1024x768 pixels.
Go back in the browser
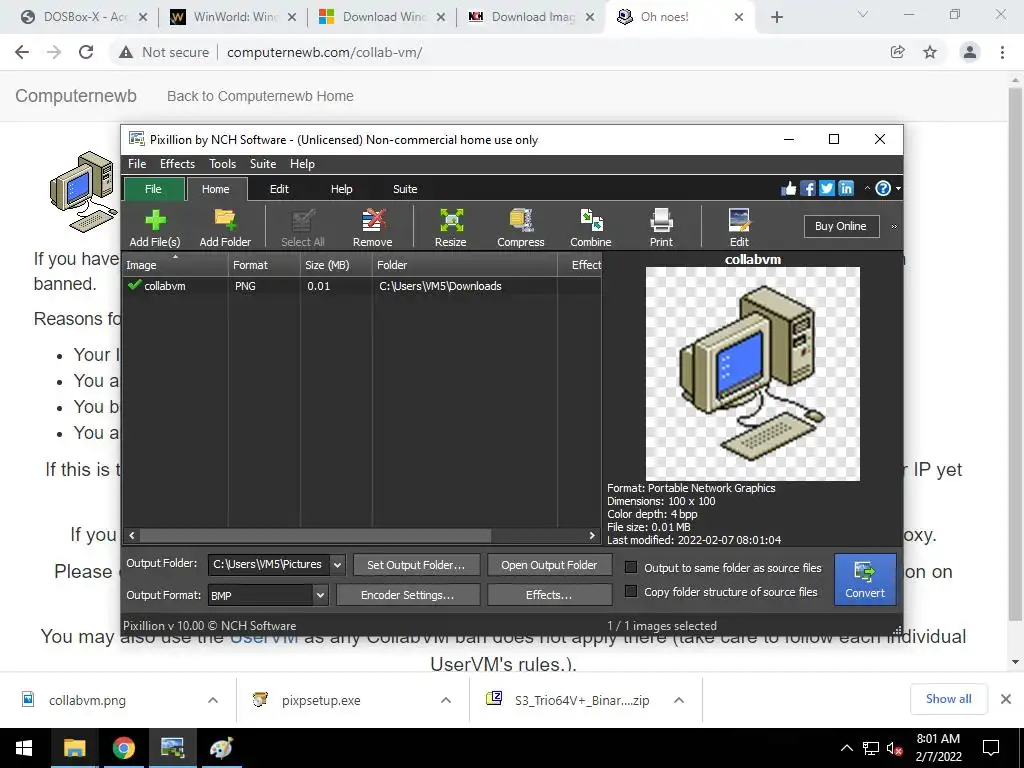(22, 52)
